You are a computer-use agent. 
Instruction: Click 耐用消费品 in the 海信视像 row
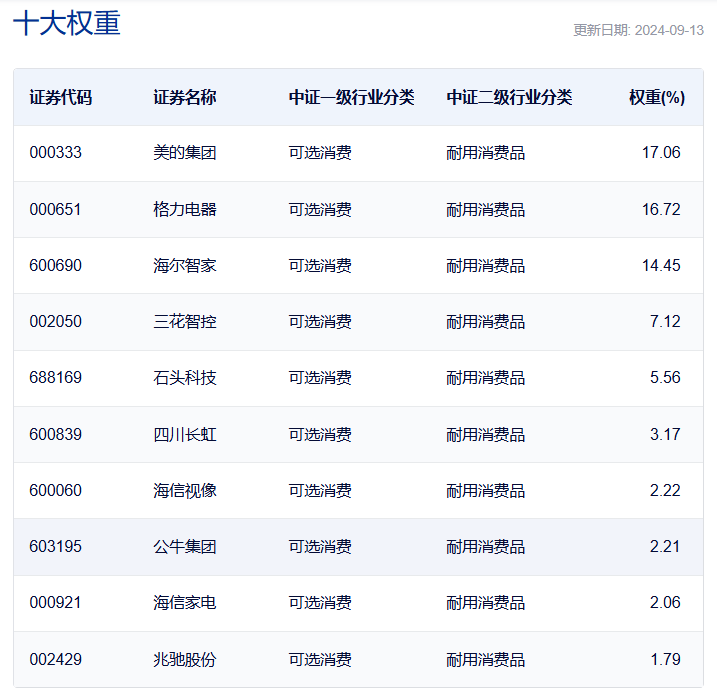pyautogui.click(x=485, y=490)
